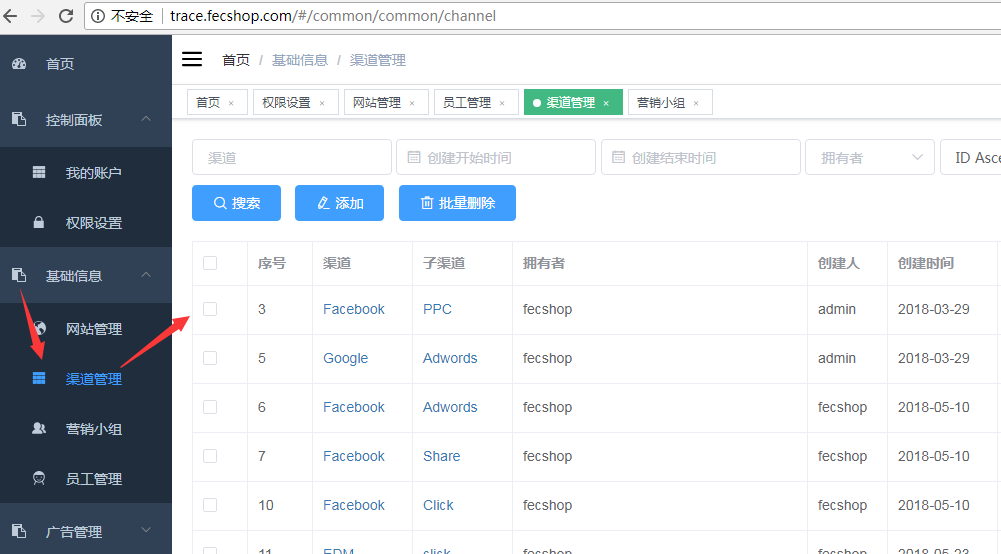Click the lock icon beside 权限设置
This screenshot has width=1001, height=554.
click(39, 222)
